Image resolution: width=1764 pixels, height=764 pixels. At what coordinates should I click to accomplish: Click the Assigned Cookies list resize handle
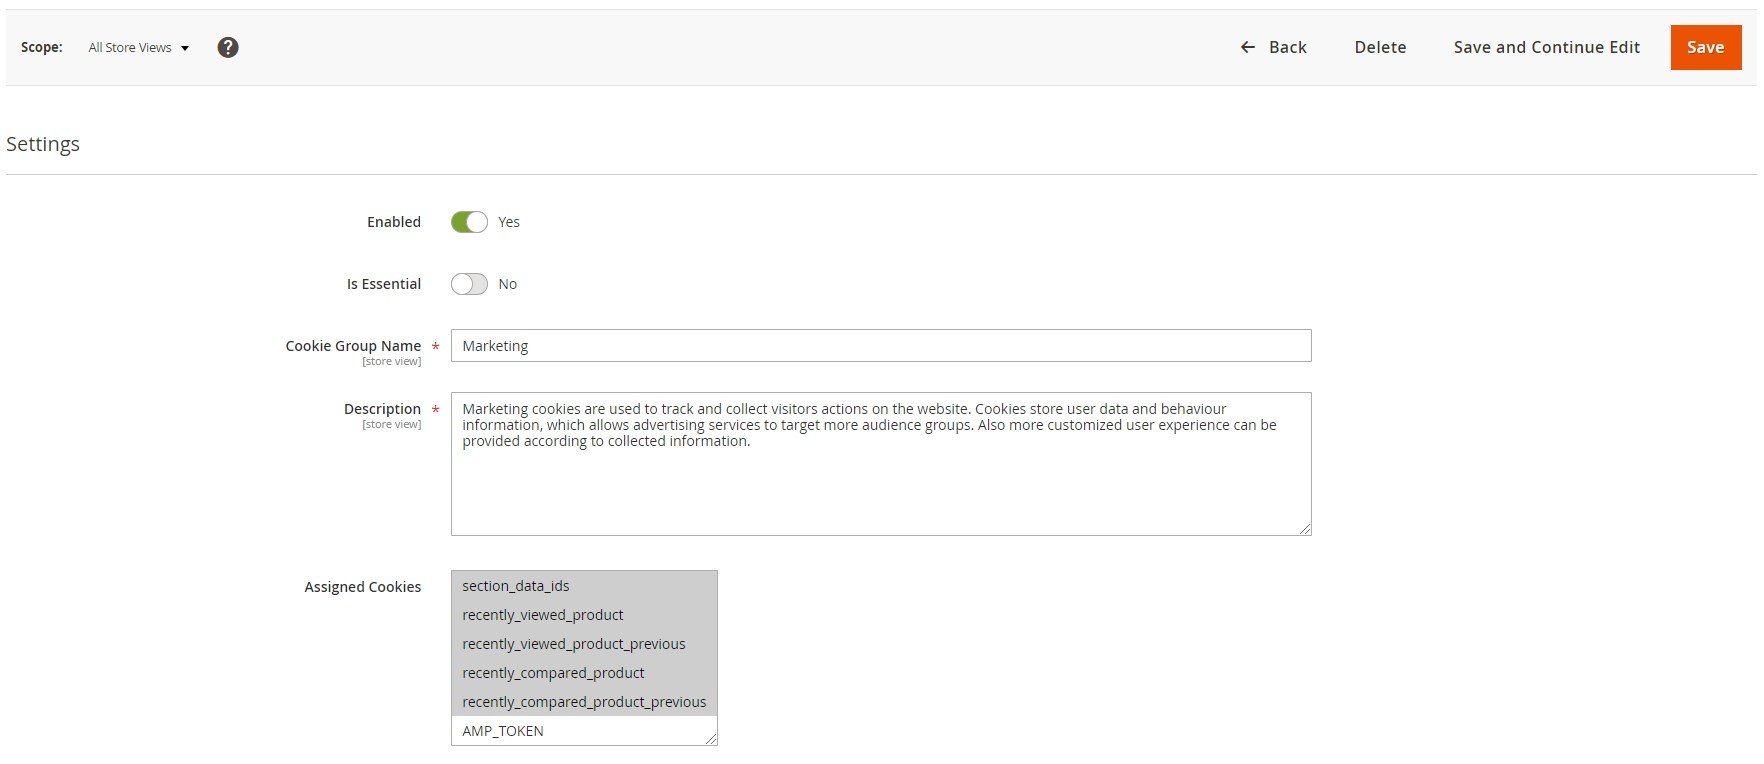pyautogui.click(x=711, y=739)
